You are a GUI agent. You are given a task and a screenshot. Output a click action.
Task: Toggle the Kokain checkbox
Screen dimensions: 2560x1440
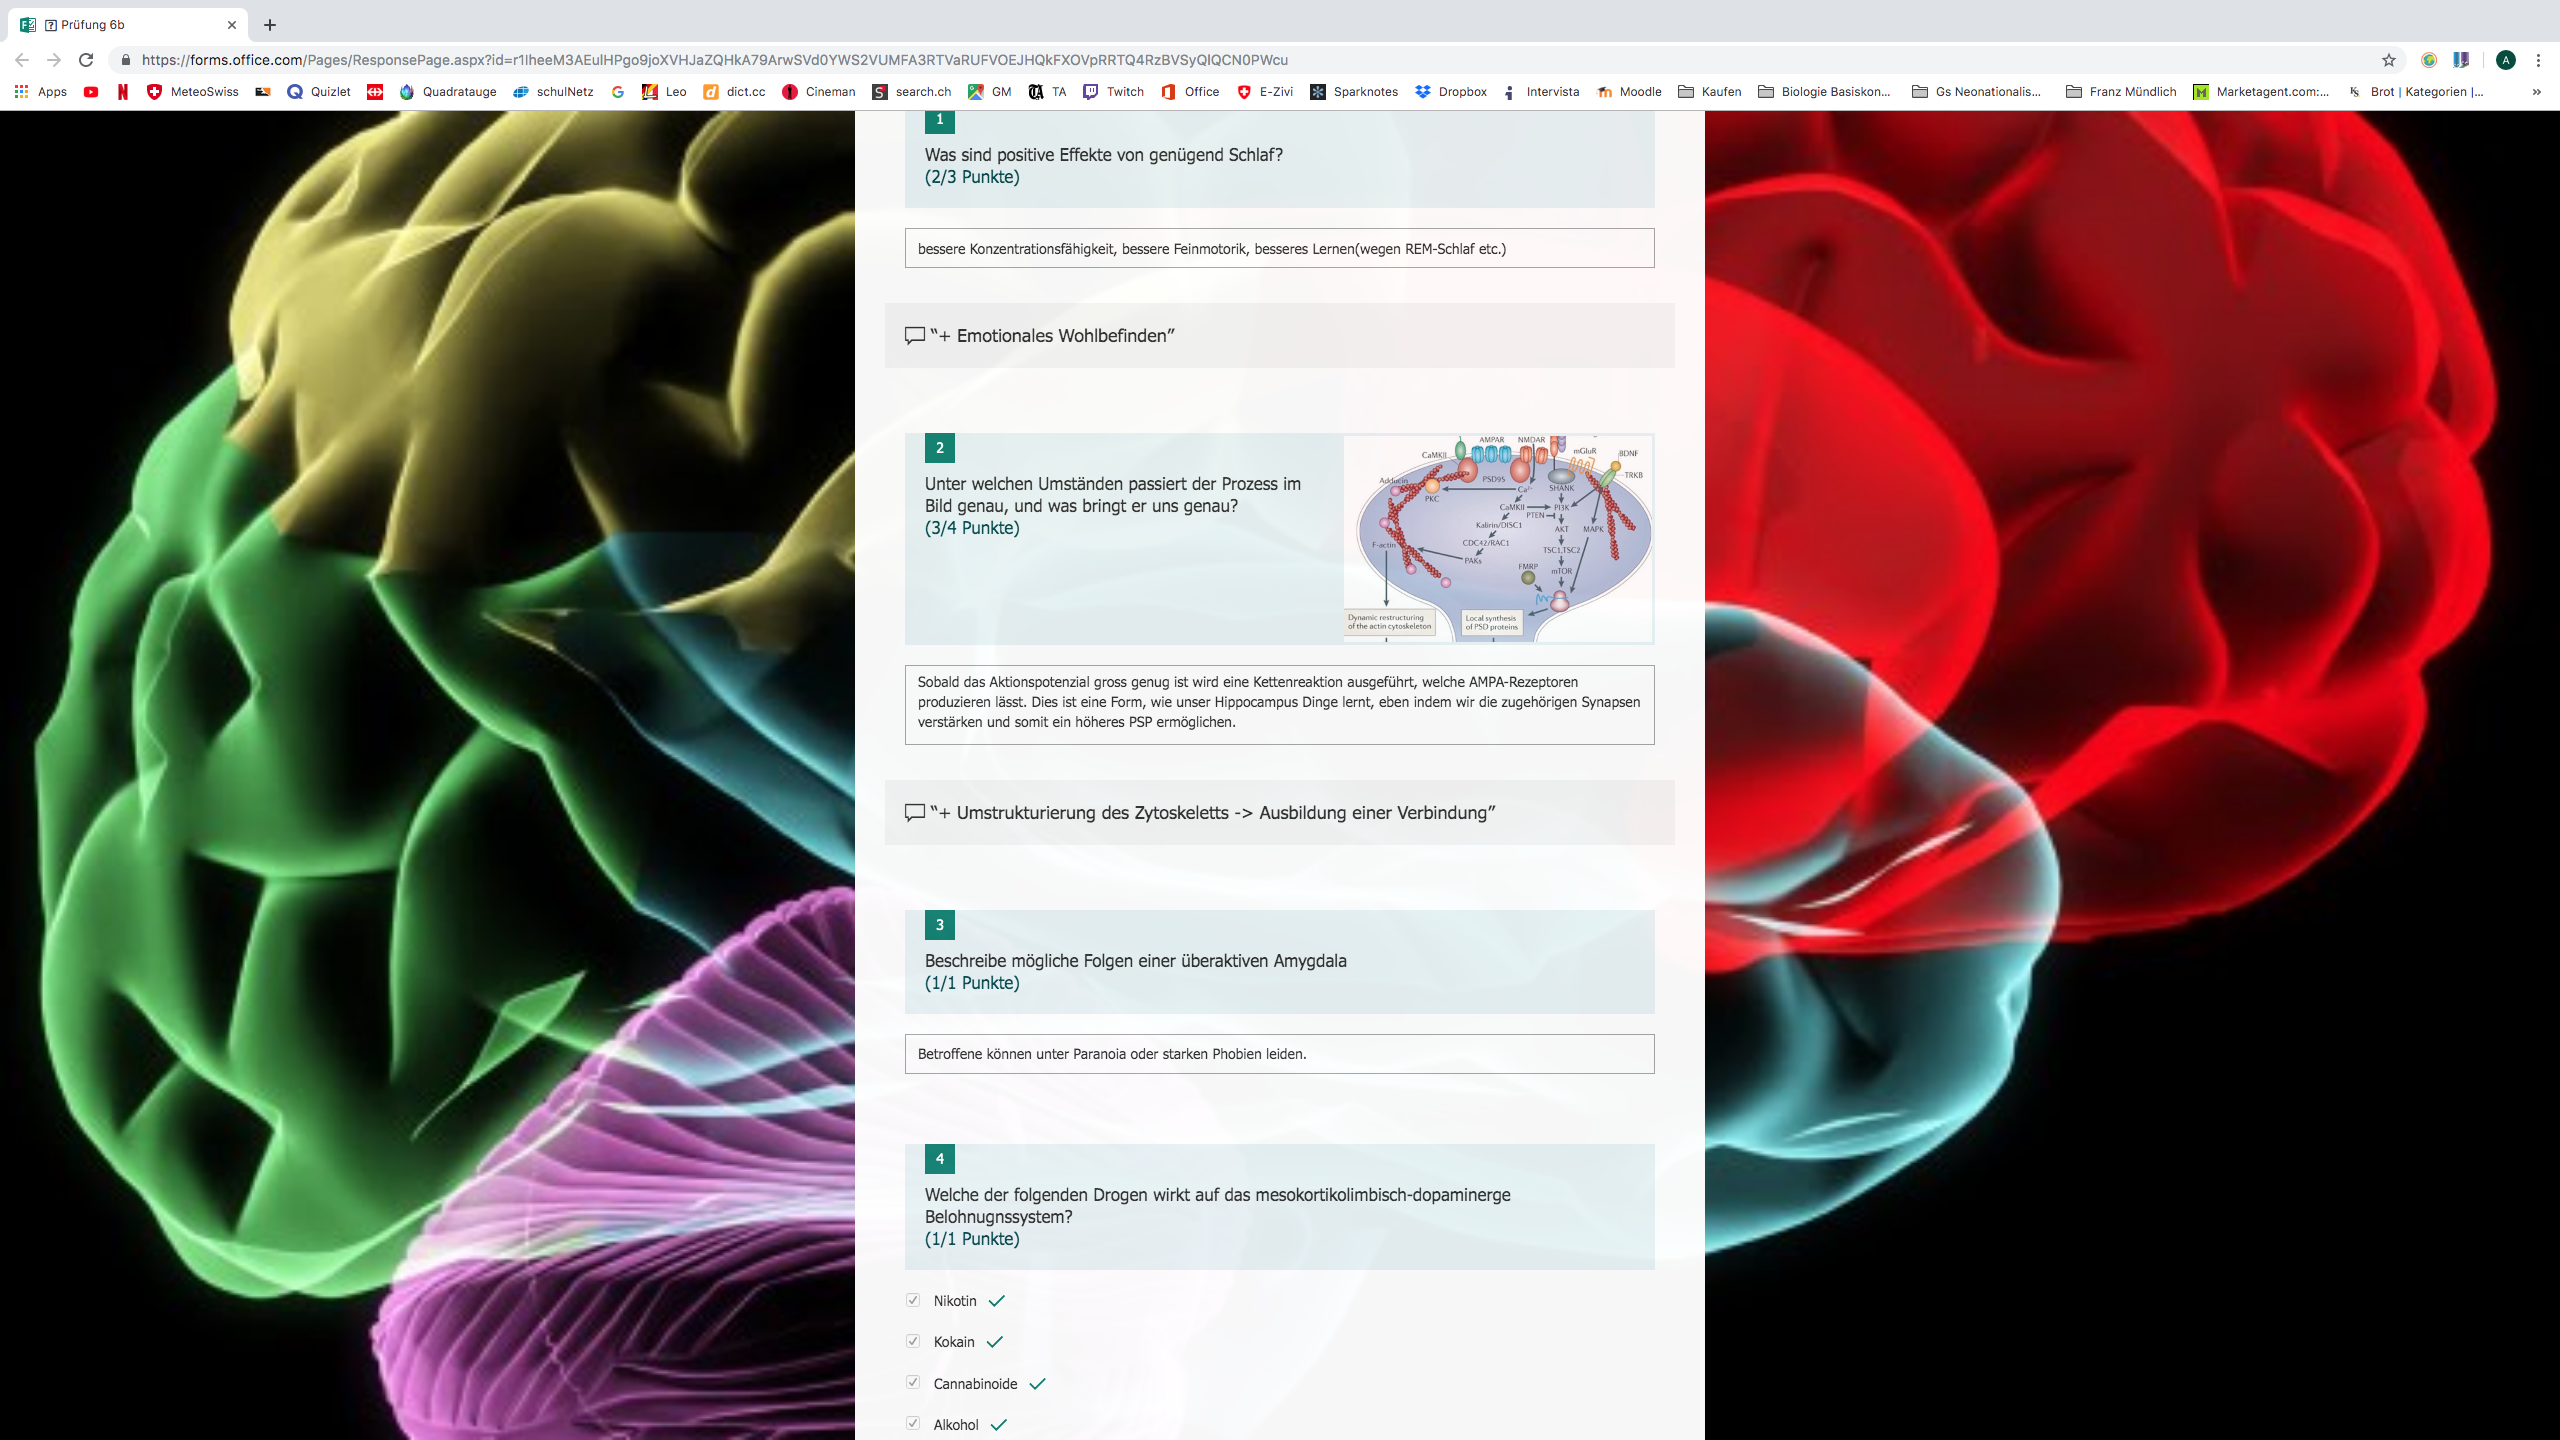(x=913, y=1341)
